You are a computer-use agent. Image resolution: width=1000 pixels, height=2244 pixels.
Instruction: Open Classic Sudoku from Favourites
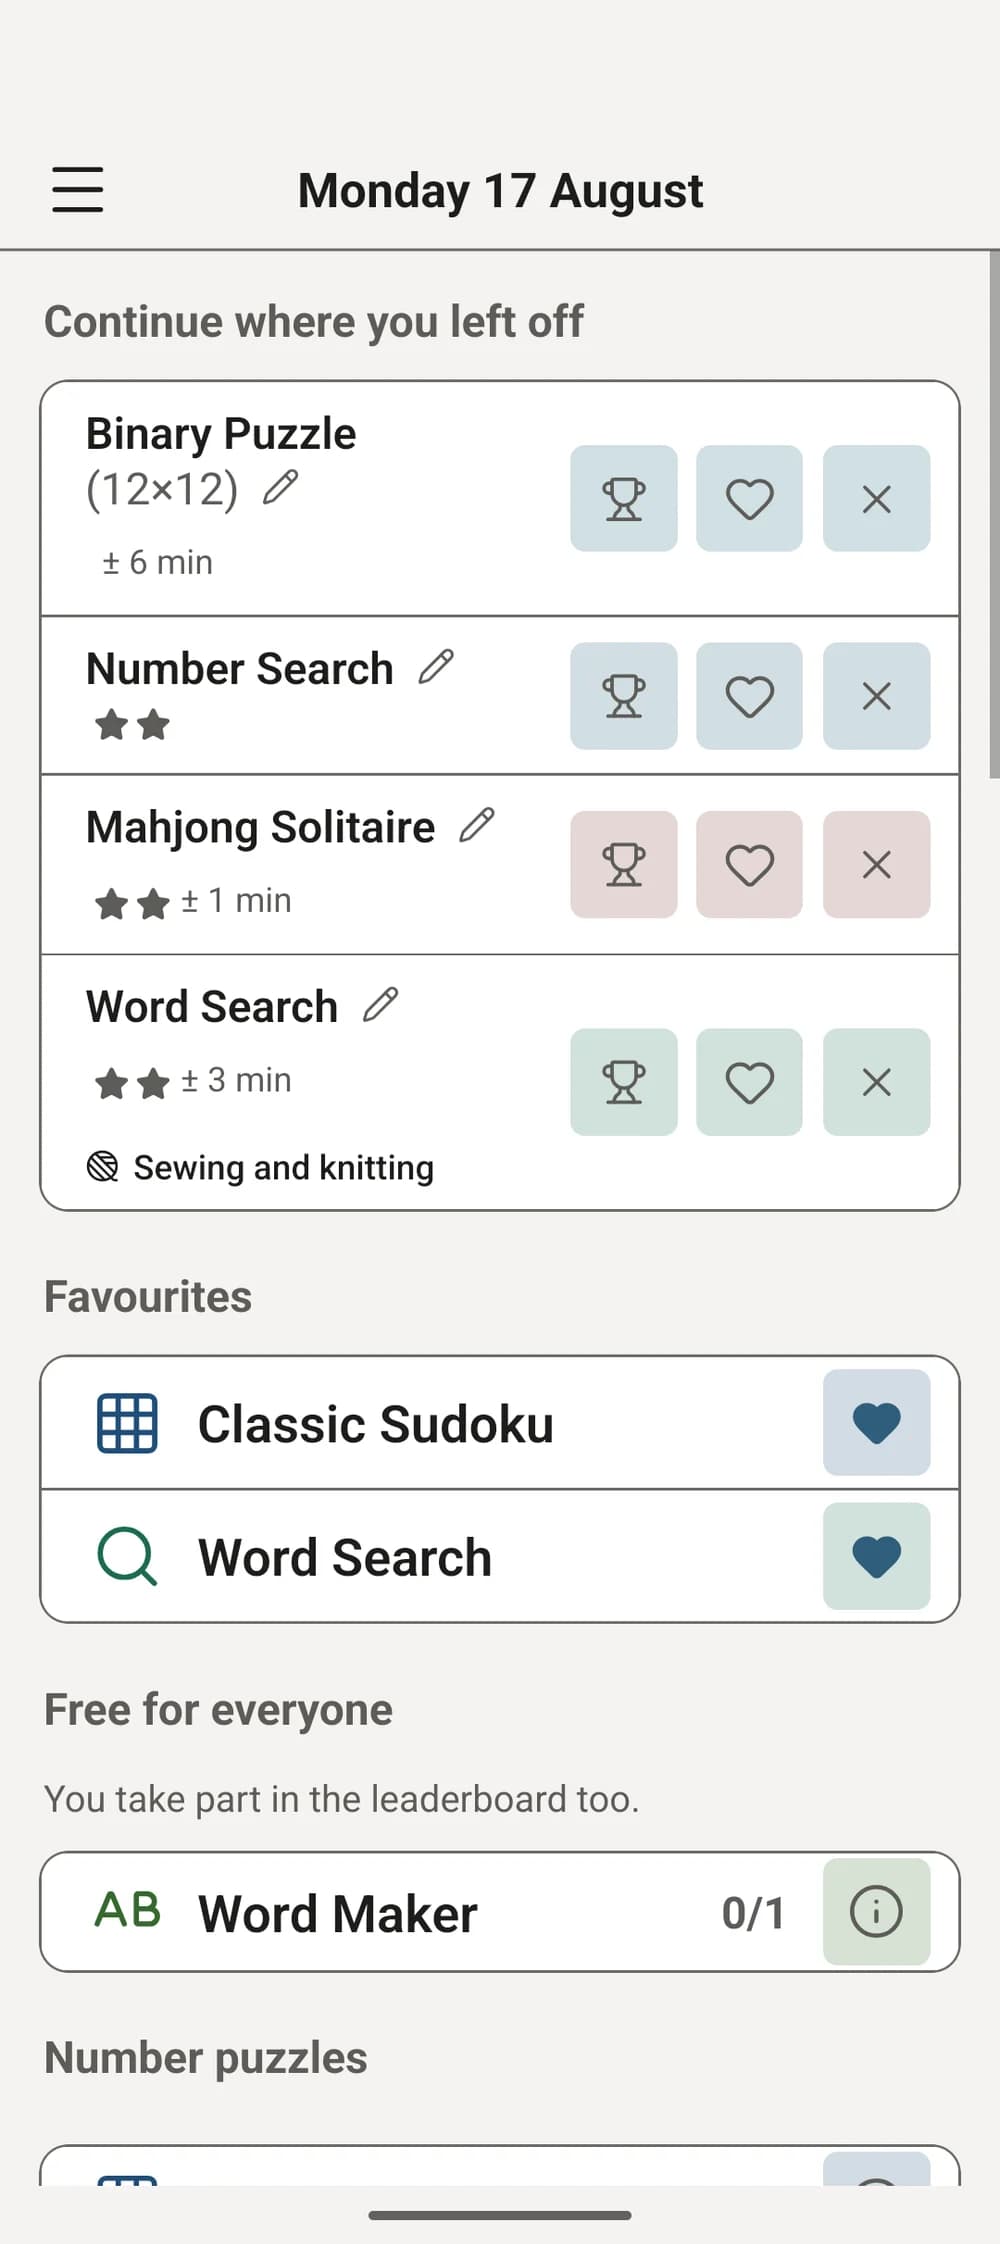click(x=430, y=1423)
